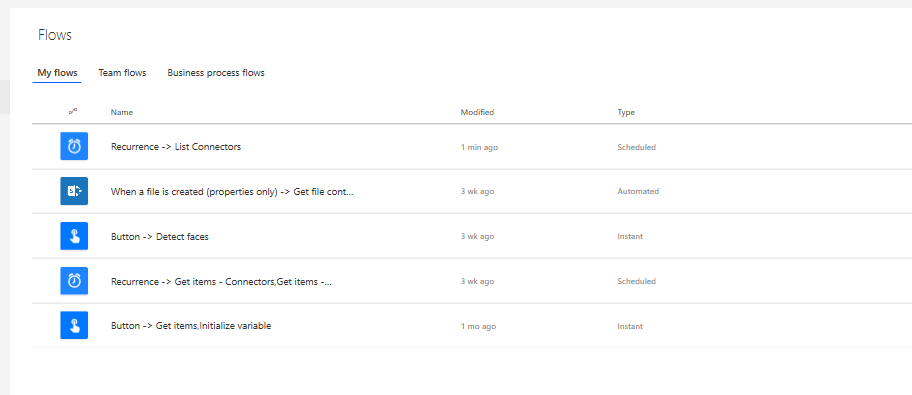Open Button -> Get items,Initialize variable flow
This screenshot has height=395, width=912.
(191, 326)
